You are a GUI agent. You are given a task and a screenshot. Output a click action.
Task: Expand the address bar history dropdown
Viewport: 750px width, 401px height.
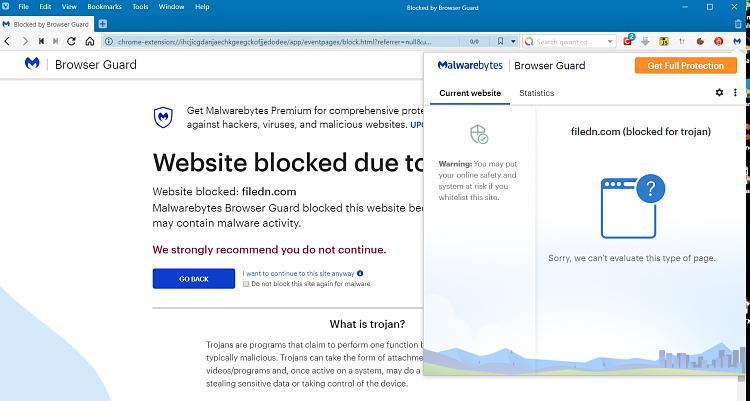(x=513, y=42)
